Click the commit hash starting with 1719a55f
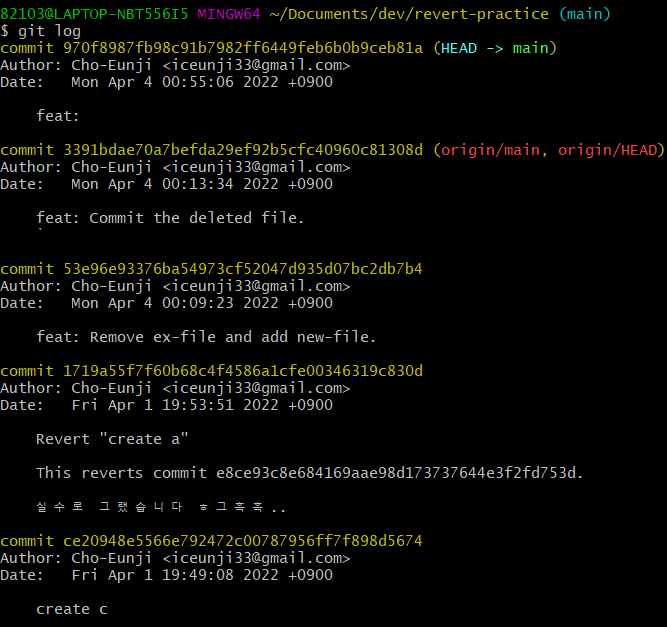Image resolution: width=667 pixels, height=627 pixels. click(238, 371)
